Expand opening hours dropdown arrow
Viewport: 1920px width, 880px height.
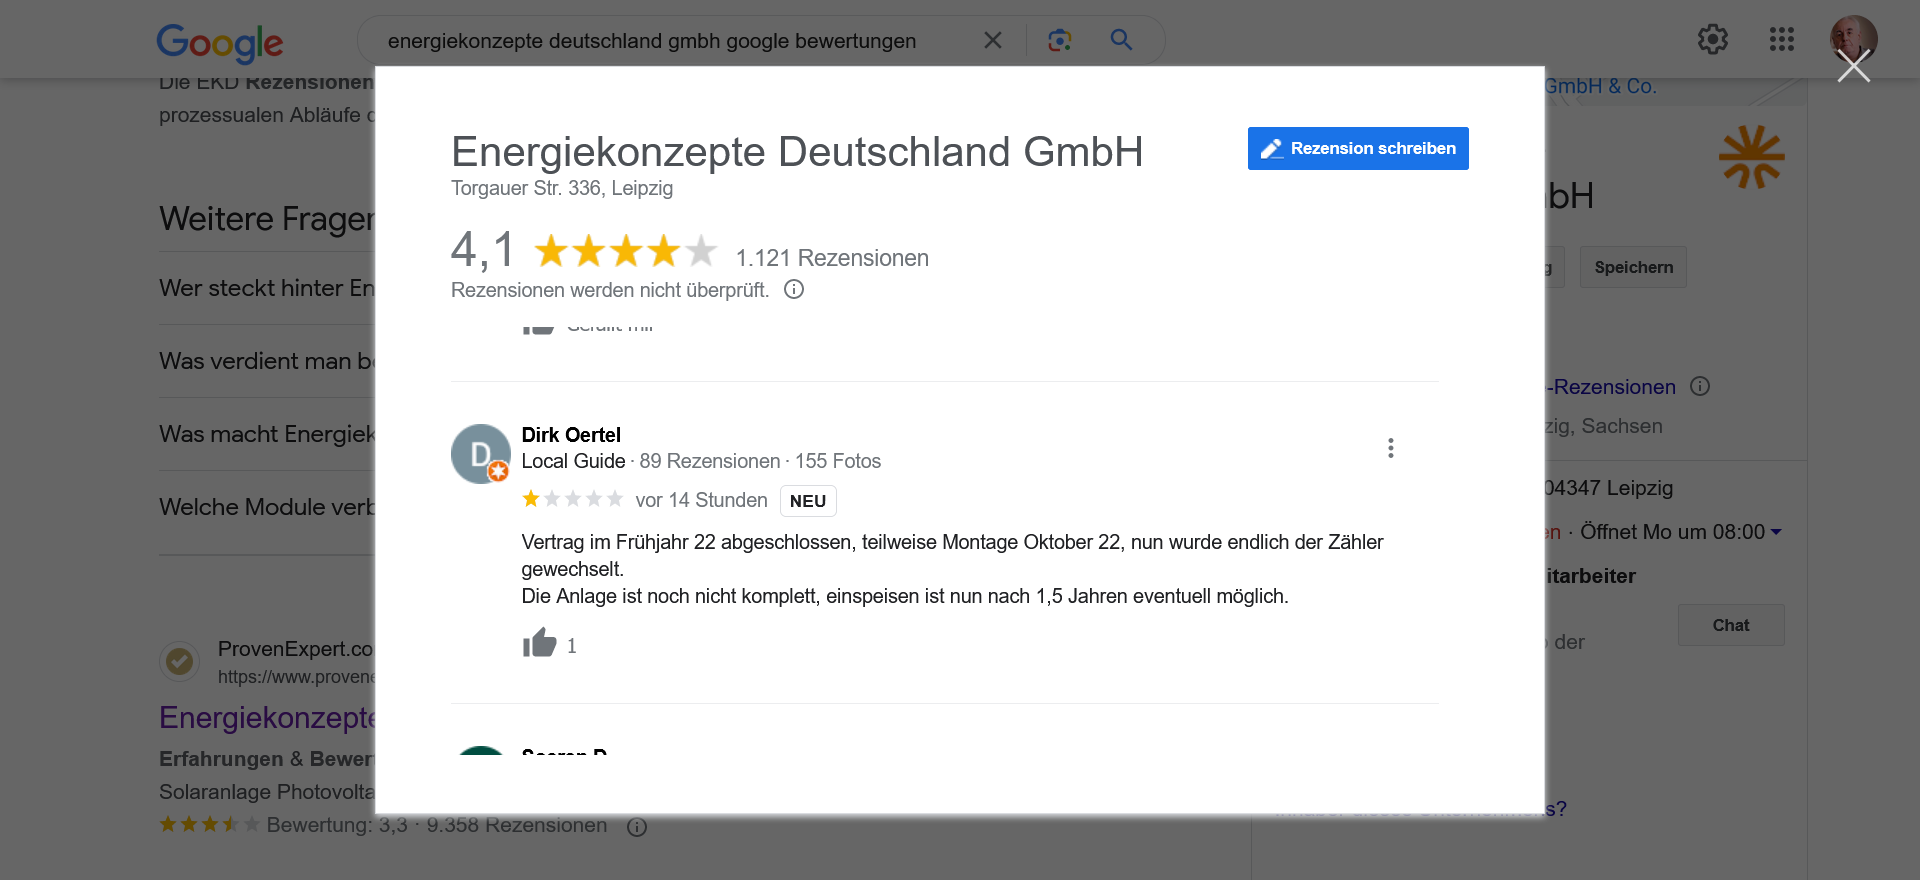(1776, 532)
